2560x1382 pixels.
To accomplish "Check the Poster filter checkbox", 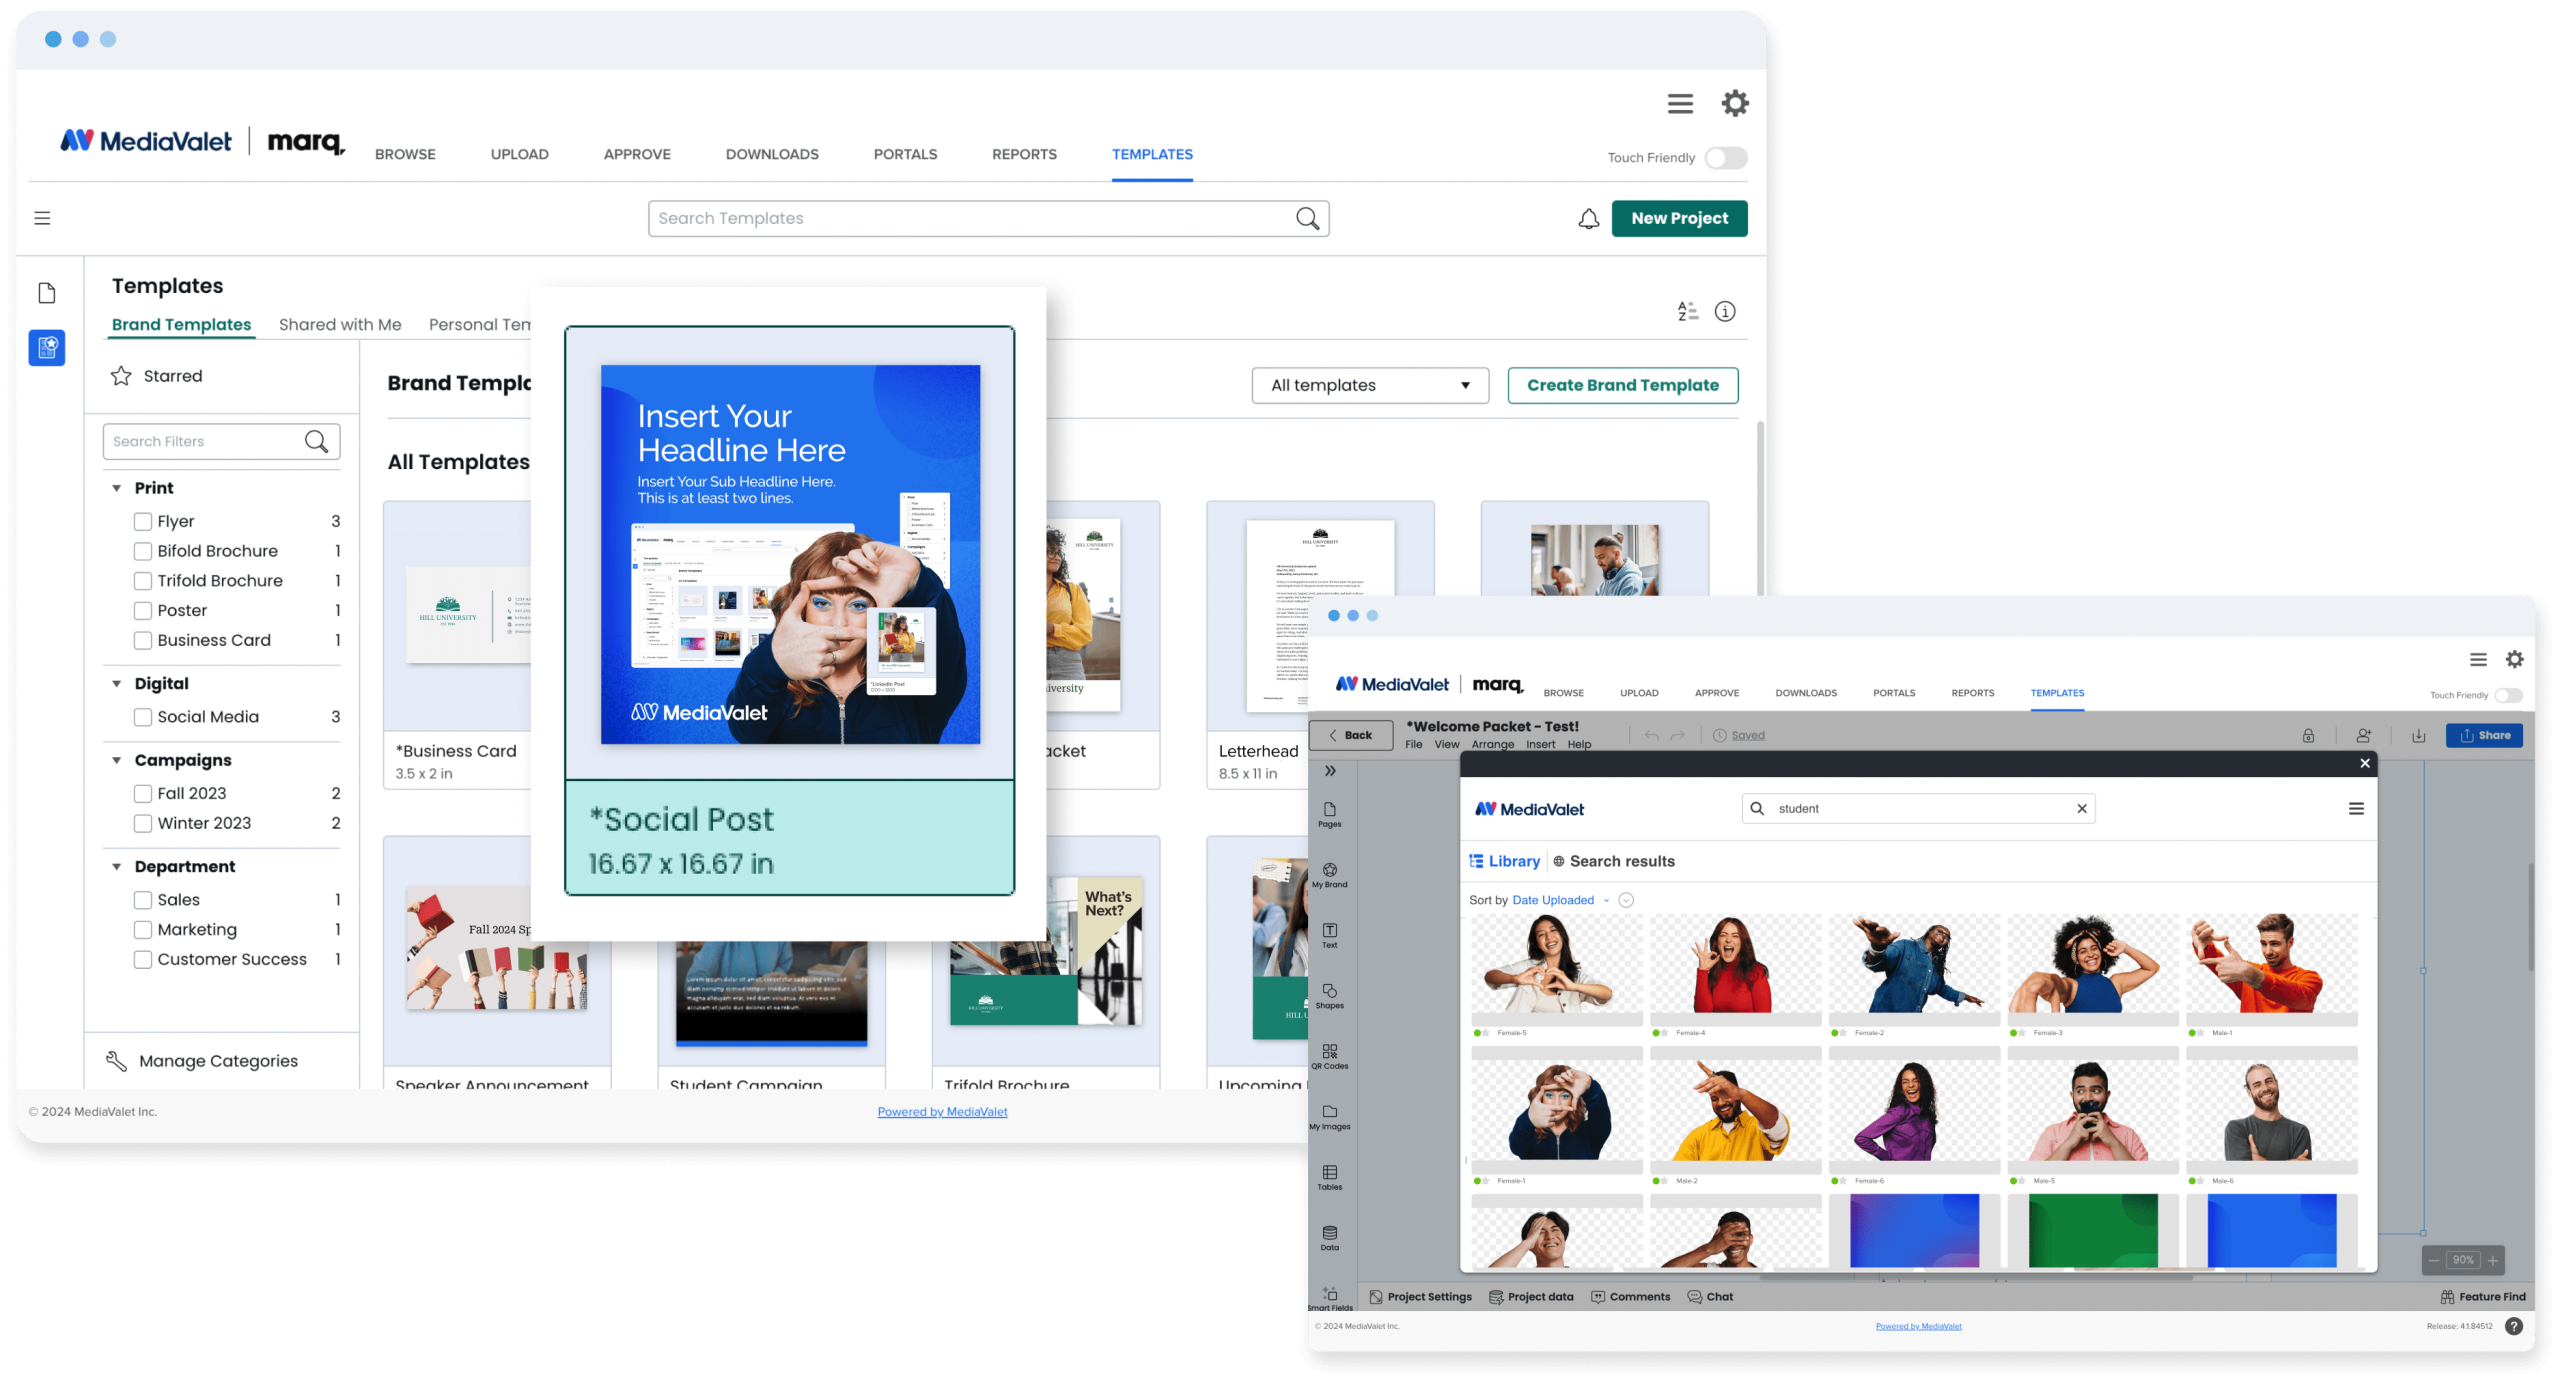I will point(143,610).
